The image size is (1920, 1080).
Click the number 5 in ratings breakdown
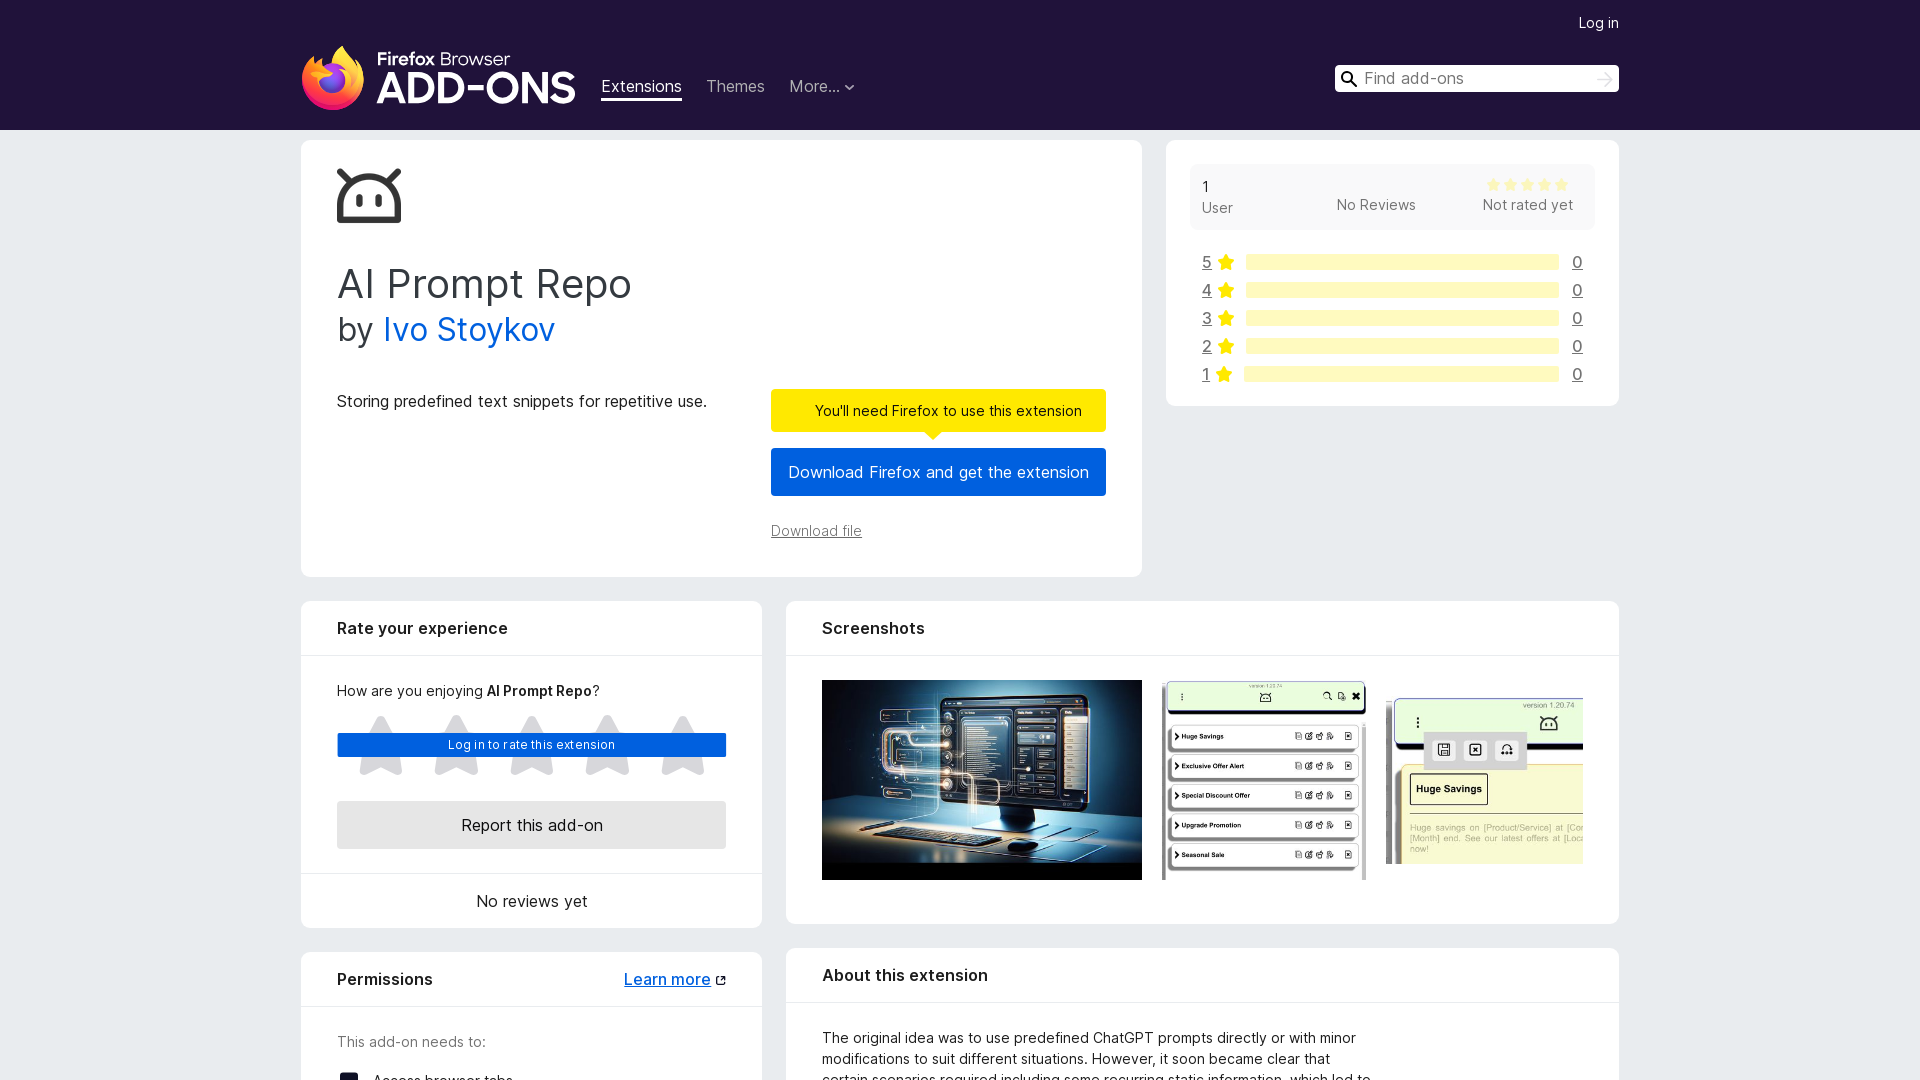[x=1207, y=262]
